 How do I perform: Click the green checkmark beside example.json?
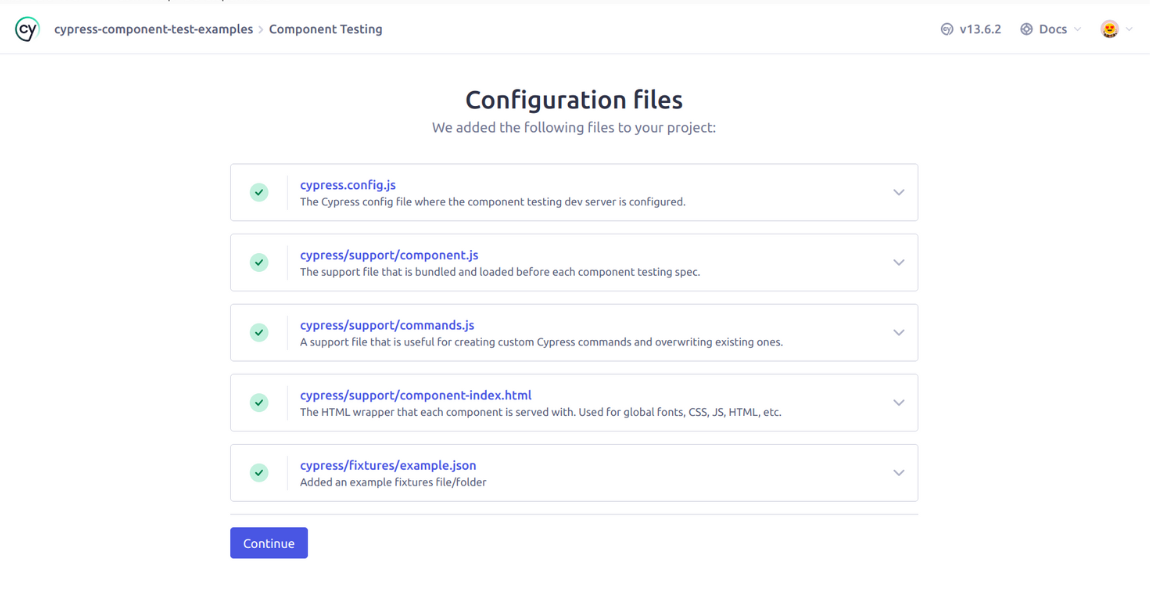pos(259,472)
